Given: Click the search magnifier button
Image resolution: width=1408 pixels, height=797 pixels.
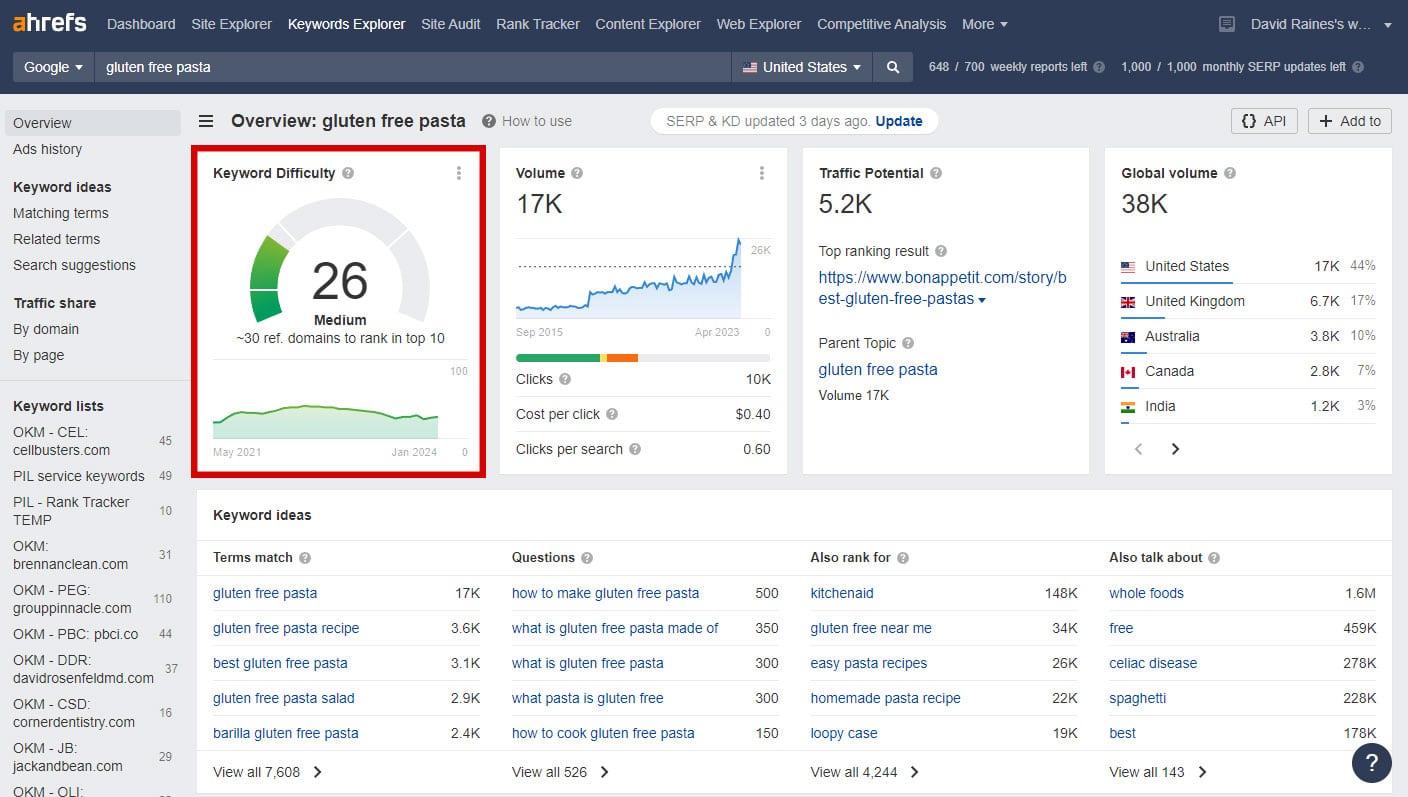Looking at the screenshot, I should [x=892, y=67].
